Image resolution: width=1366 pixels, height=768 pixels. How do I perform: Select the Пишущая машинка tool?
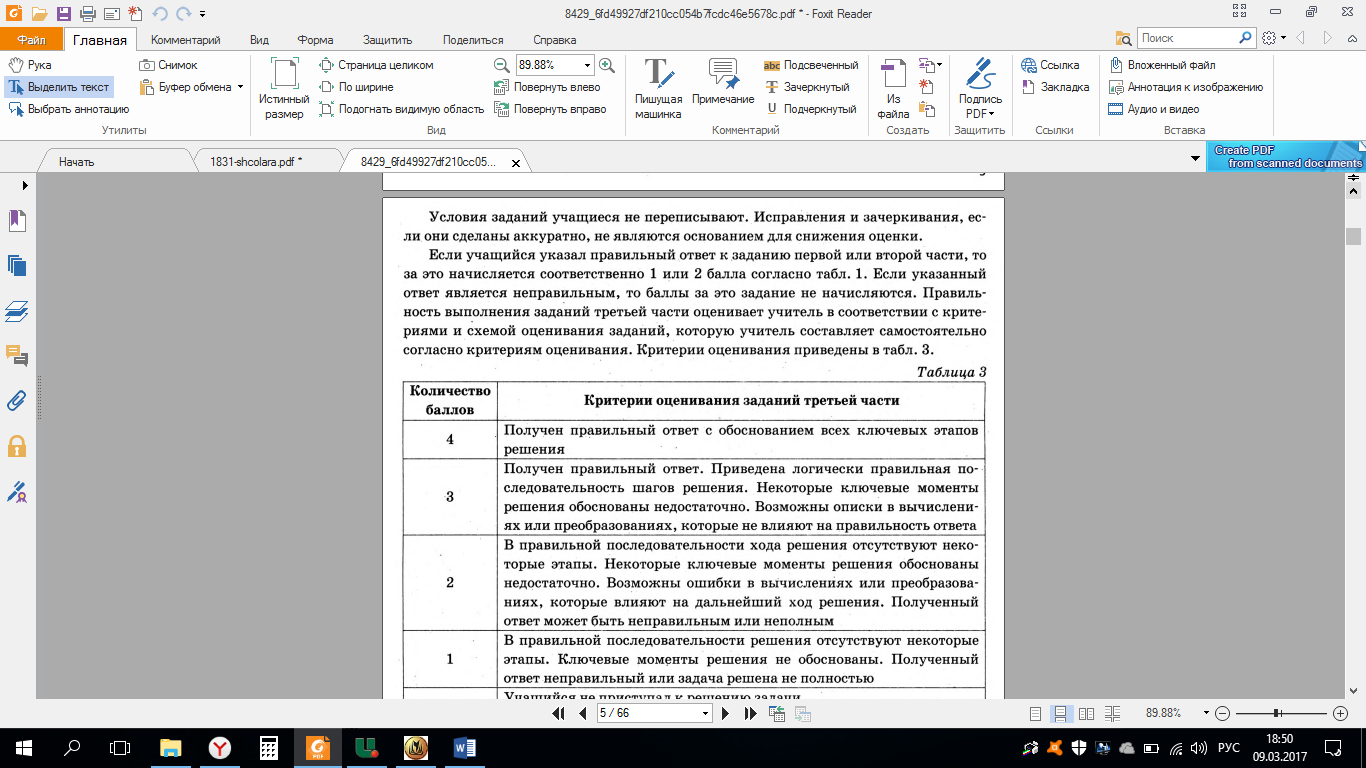pos(658,89)
